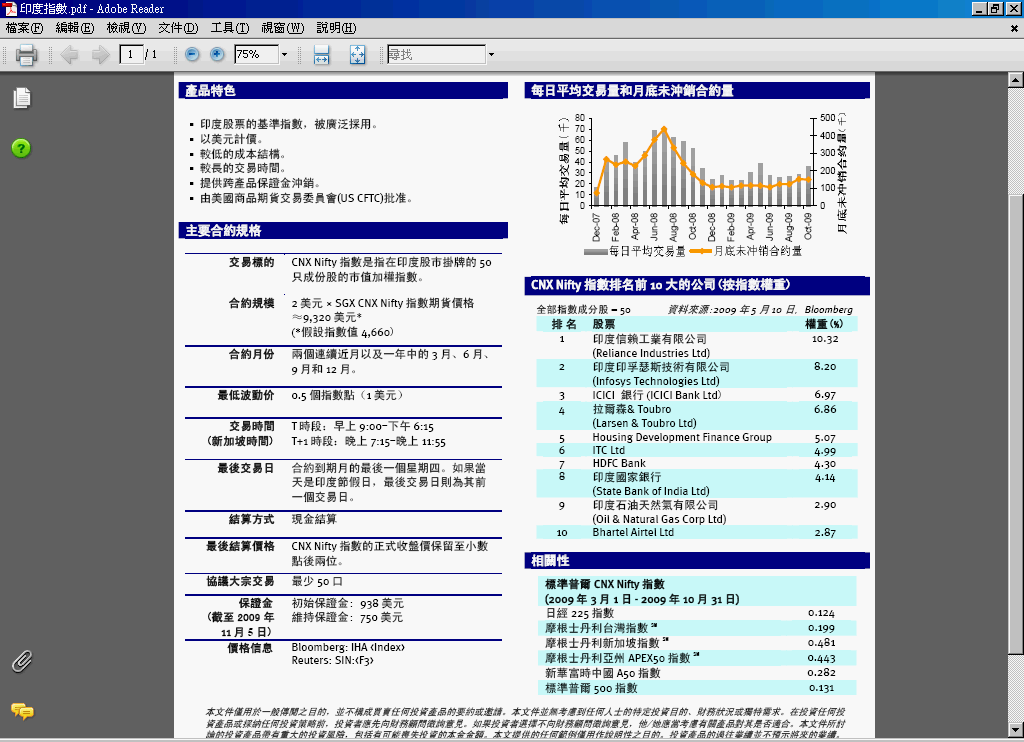Click the vertical scrollbar down arrow
Image resolution: width=1024 pixels, height=742 pixels.
tap(1015, 729)
